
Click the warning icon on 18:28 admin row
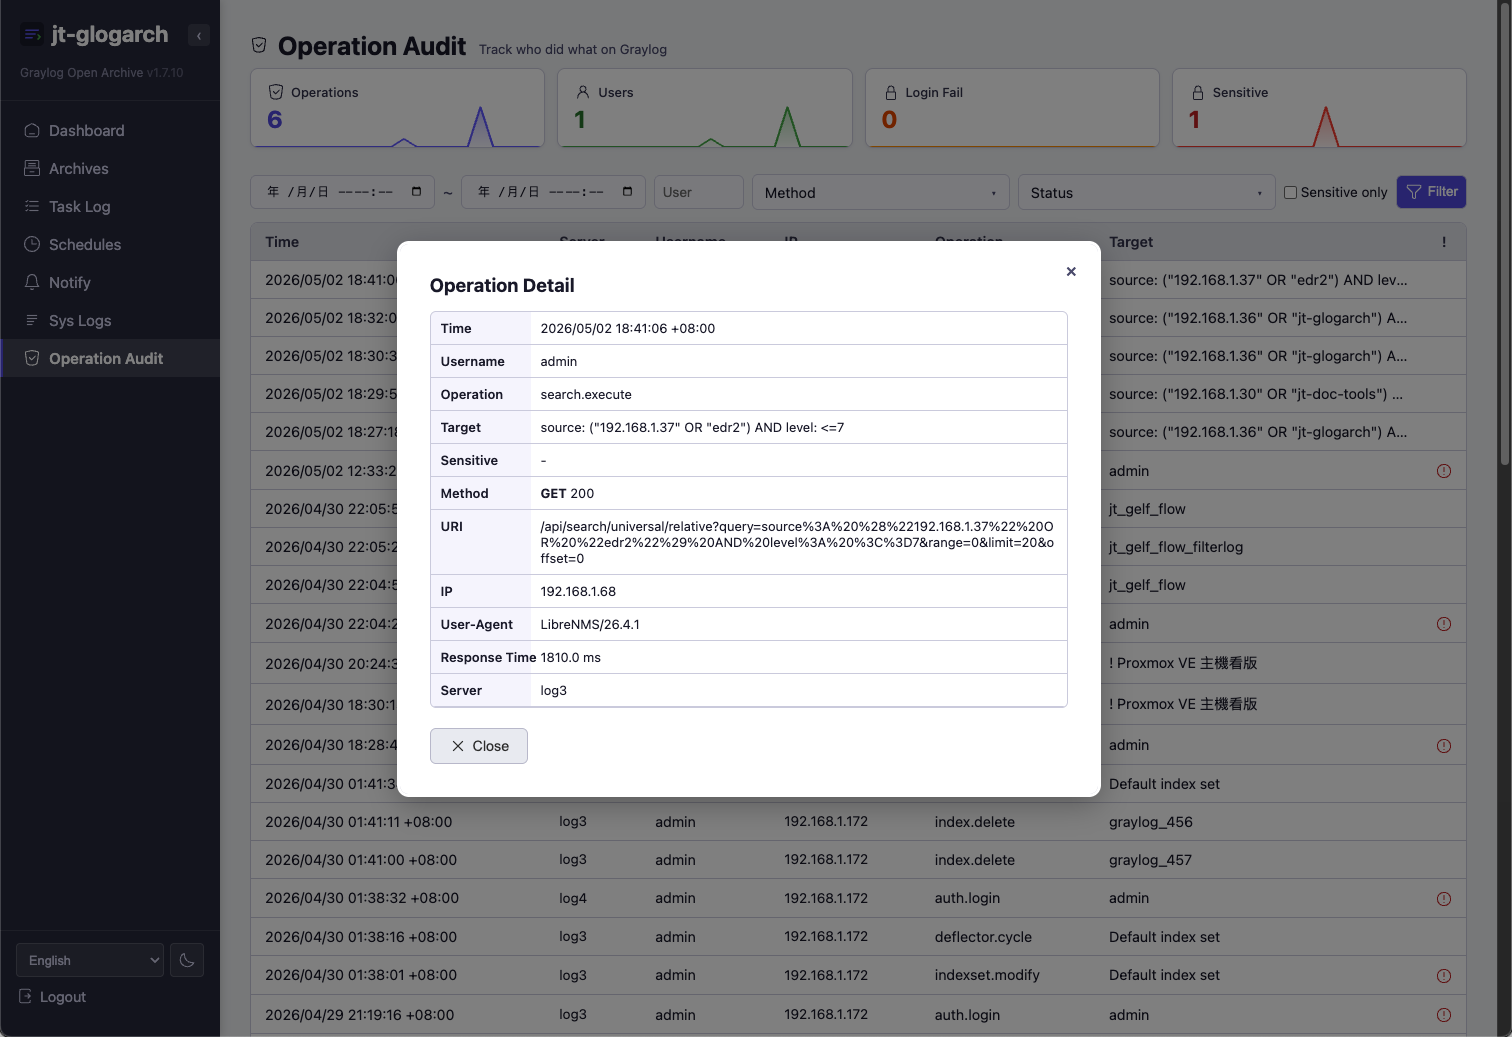point(1444,746)
